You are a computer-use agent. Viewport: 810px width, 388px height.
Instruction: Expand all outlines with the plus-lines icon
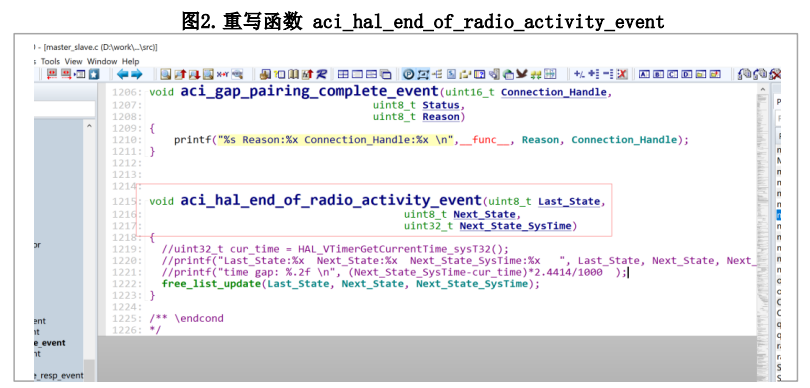[594, 74]
